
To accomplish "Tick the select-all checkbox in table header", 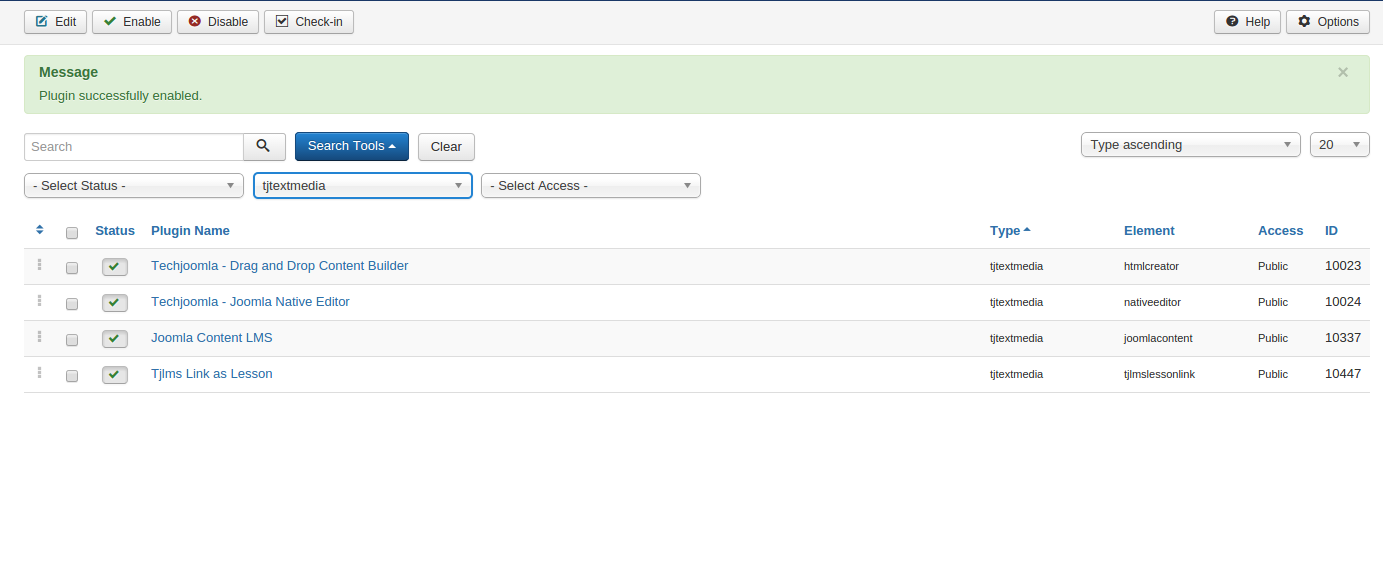I will [x=72, y=233].
